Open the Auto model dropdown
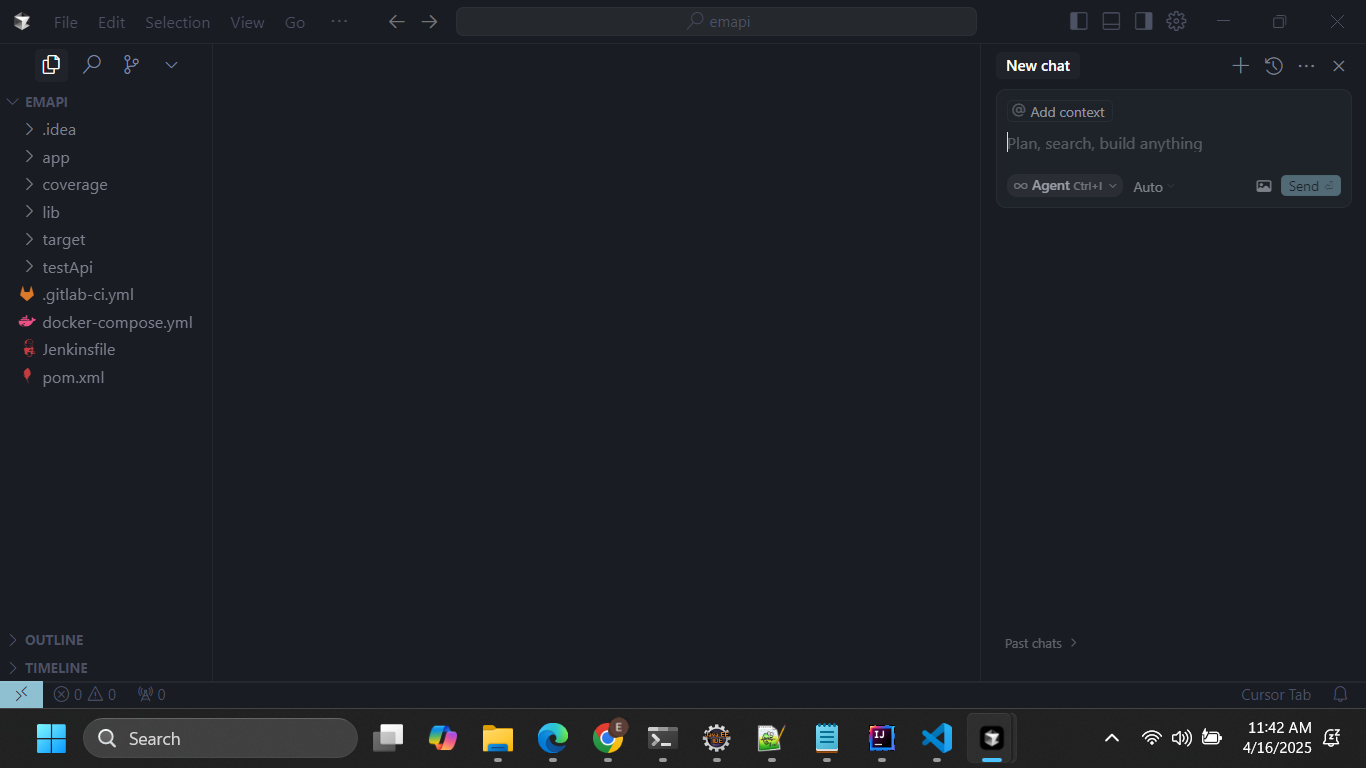The width and height of the screenshot is (1366, 768). pyautogui.click(x=1154, y=187)
